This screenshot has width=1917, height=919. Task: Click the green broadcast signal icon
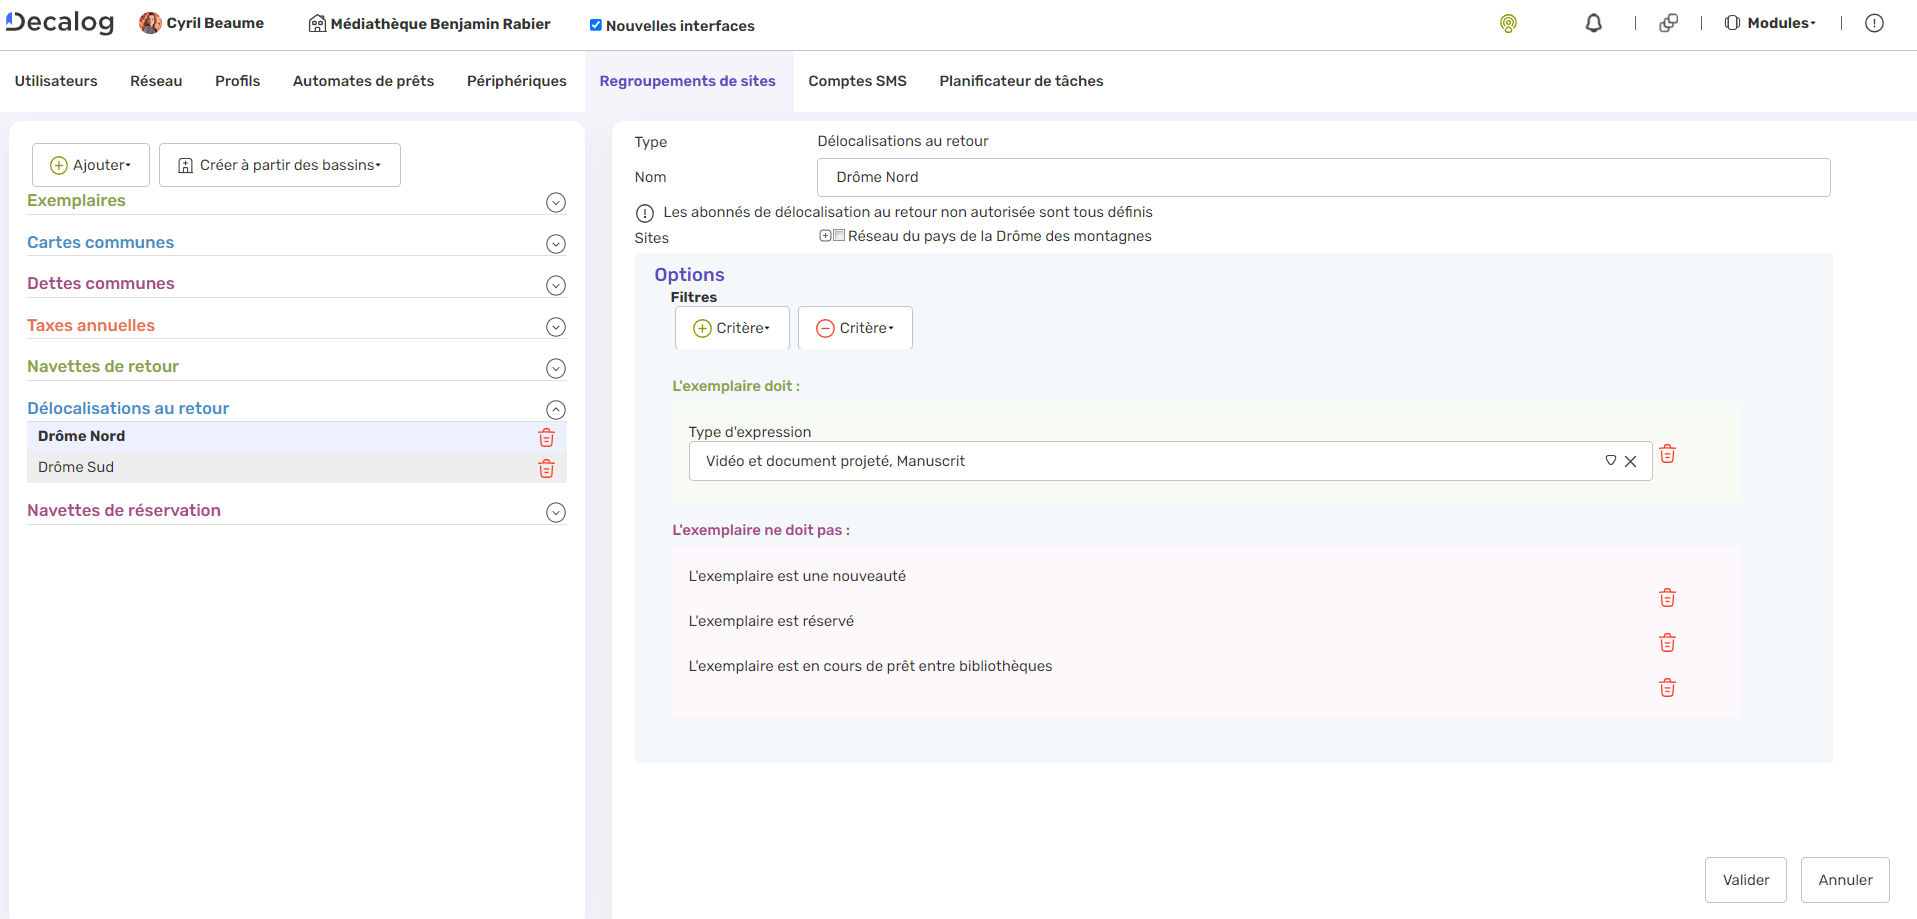[1508, 23]
